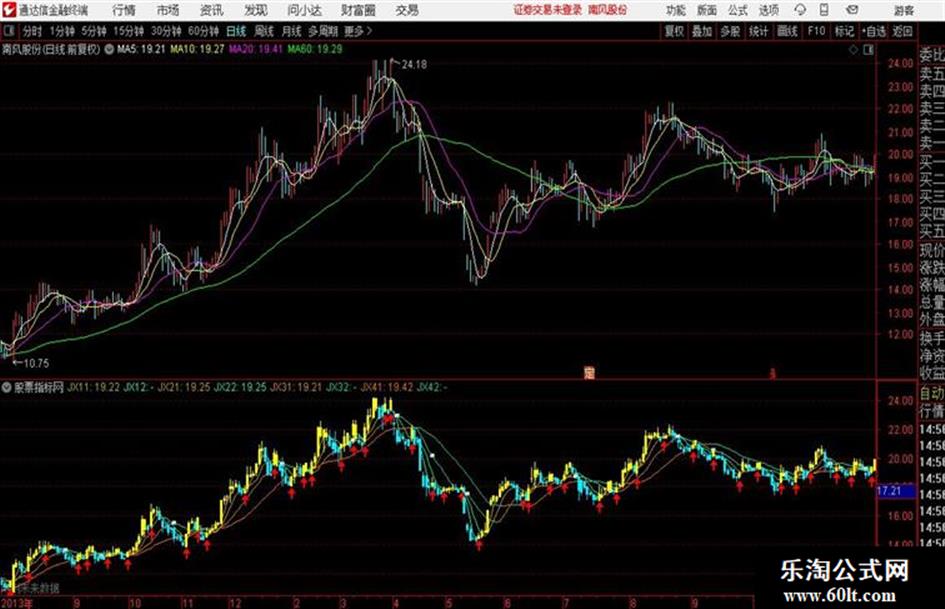Open the 问小达 menu
945x609 pixels.
pos(304,10)
